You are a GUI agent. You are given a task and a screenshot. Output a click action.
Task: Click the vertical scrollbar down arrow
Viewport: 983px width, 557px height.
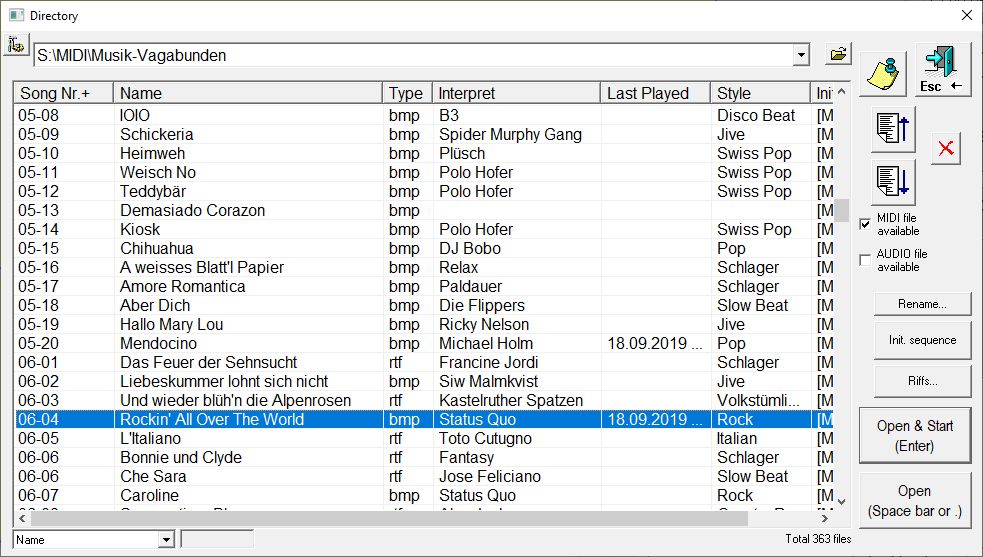point(841,501)
